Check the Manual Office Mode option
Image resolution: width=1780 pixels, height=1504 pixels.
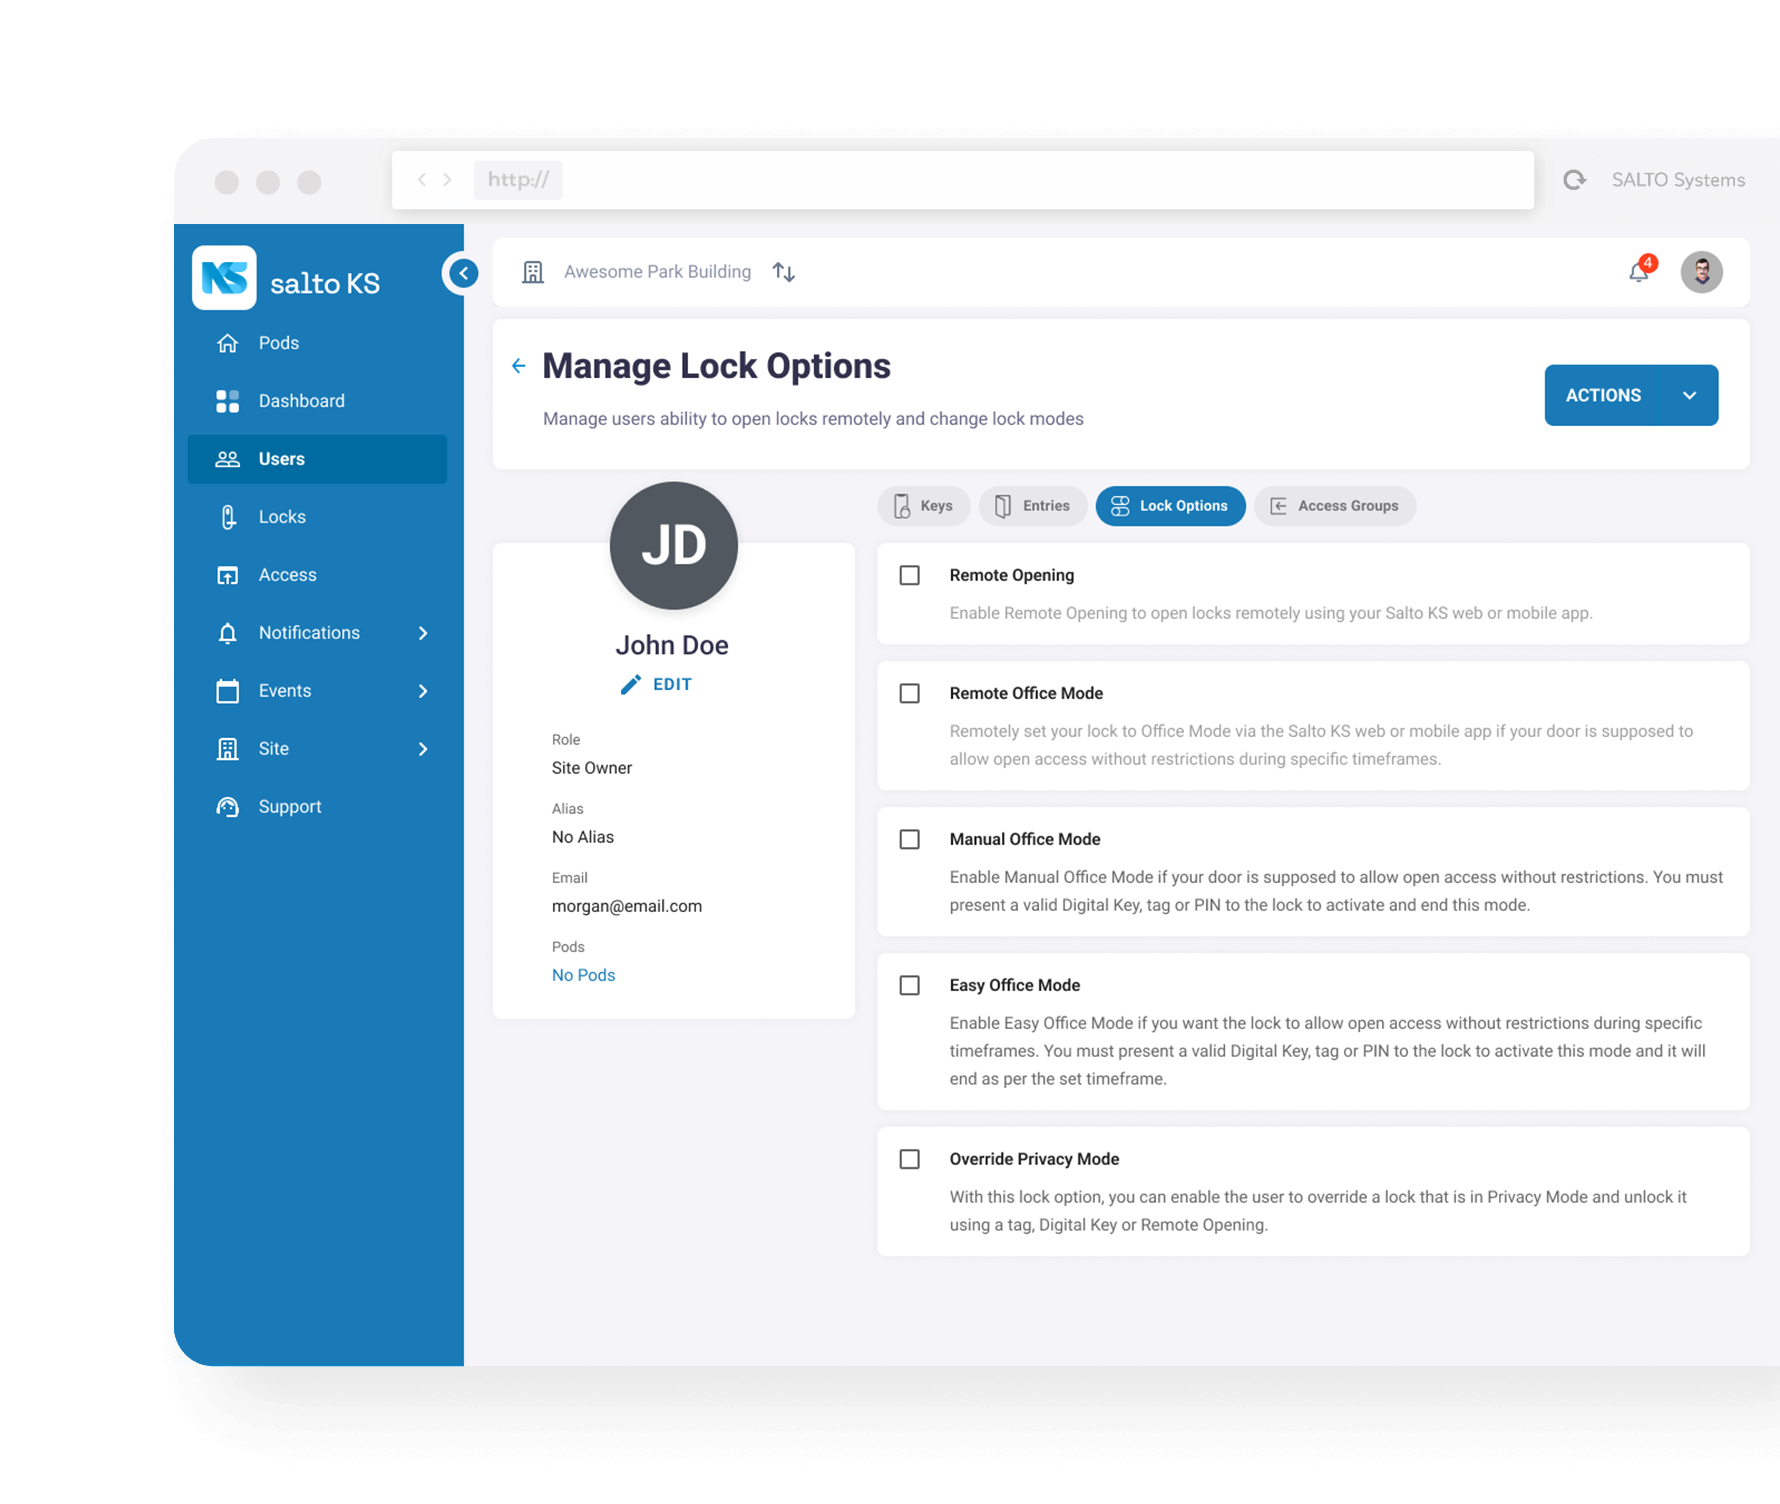pyautogui.click(x=910, y=840)
